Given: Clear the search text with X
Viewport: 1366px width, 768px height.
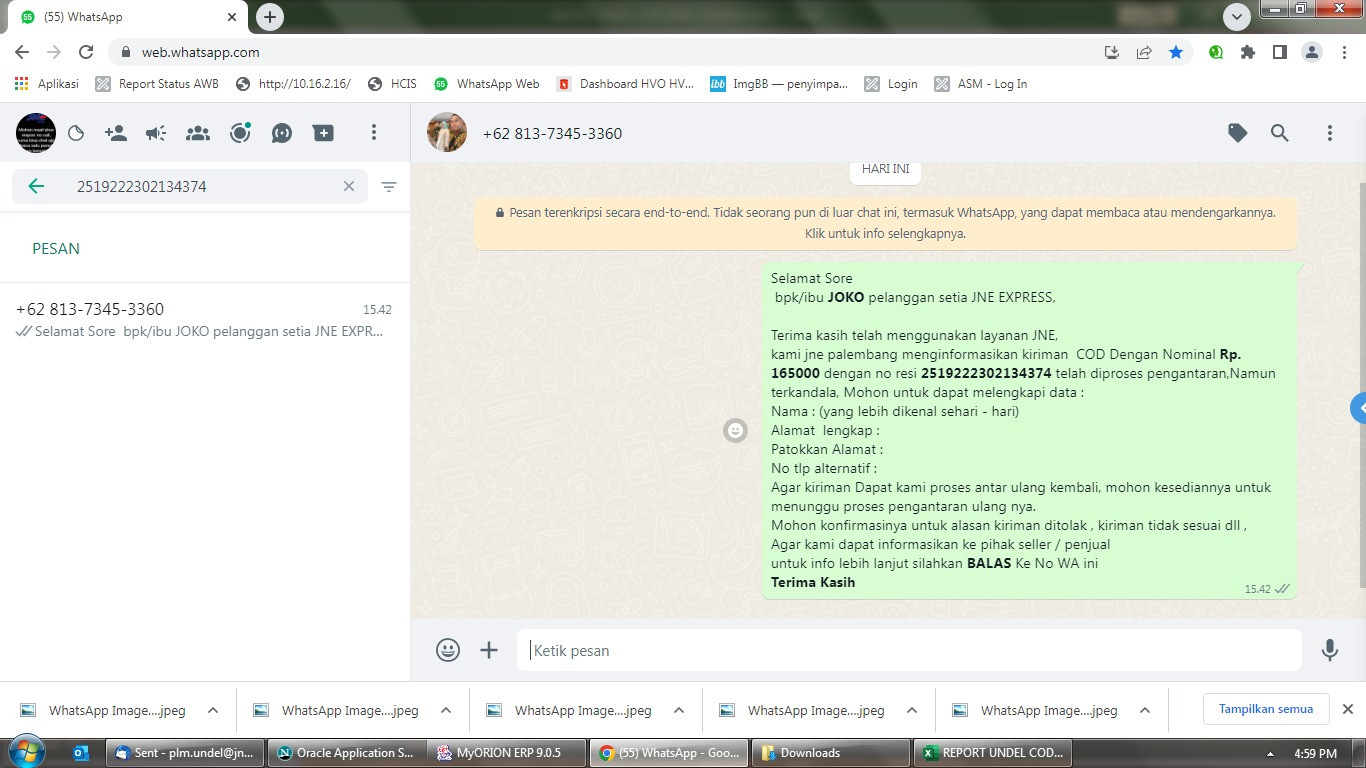Looking at the screenshot, I should (x=349, y=186).
